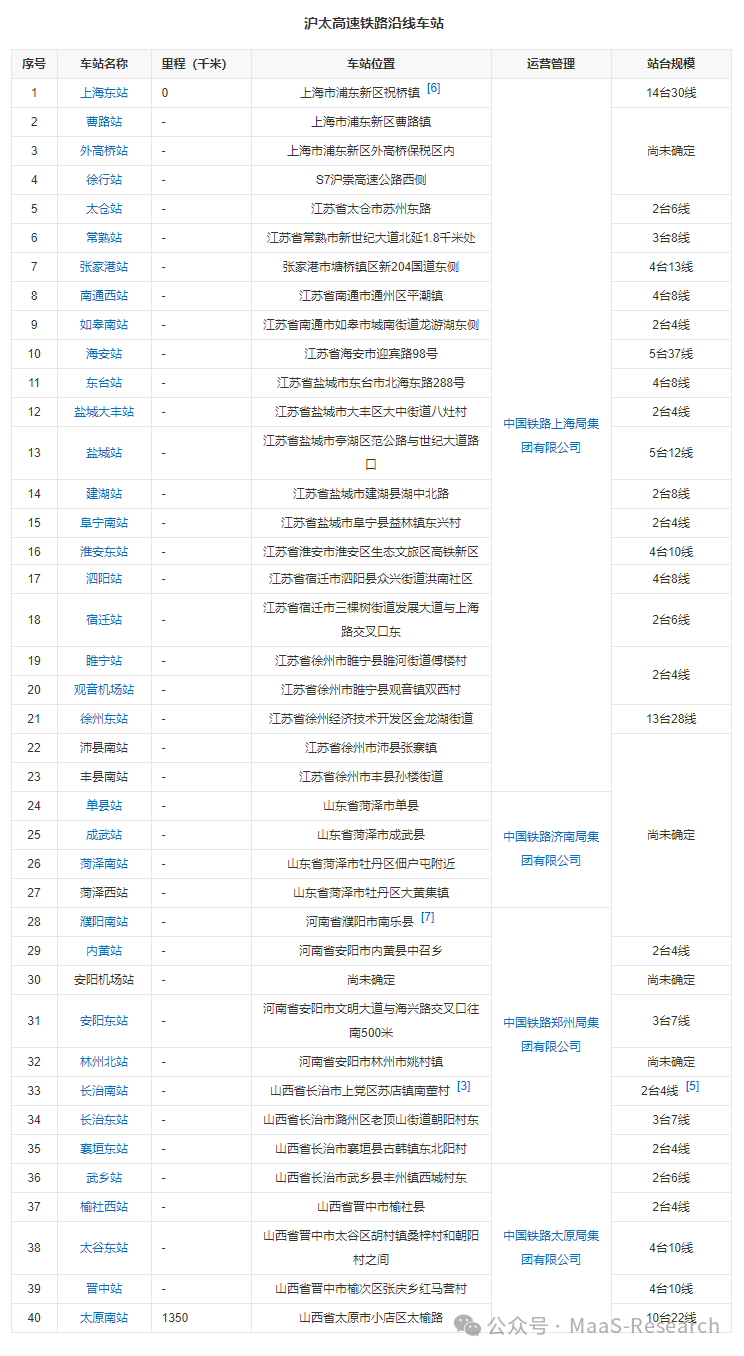Click the 站台规模 column header
This screenshot has width=744, height=1356.
671,64
